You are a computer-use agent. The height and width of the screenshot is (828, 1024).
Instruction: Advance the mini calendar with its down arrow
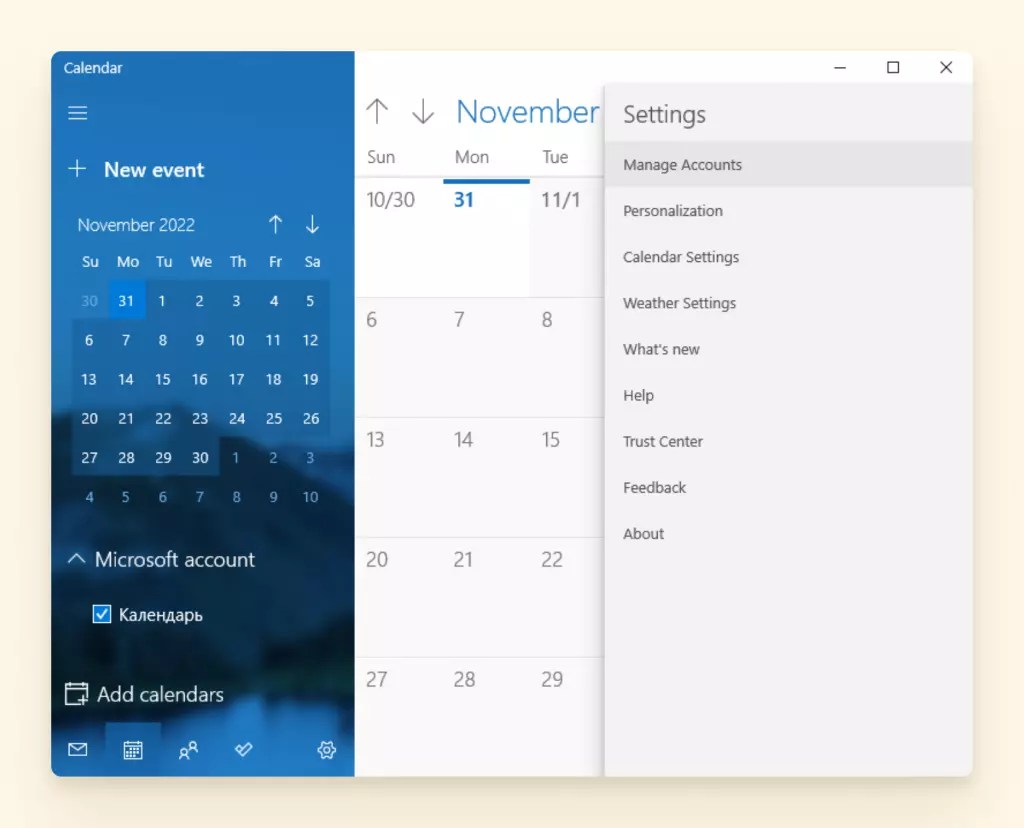click(x=311, y=224)
